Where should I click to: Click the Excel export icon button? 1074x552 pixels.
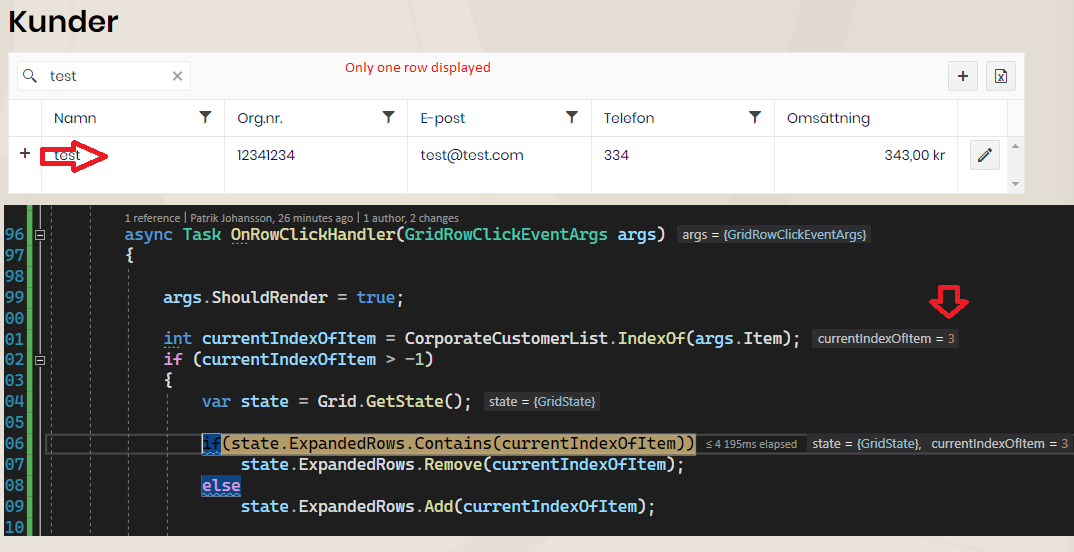click(1001, 76)
